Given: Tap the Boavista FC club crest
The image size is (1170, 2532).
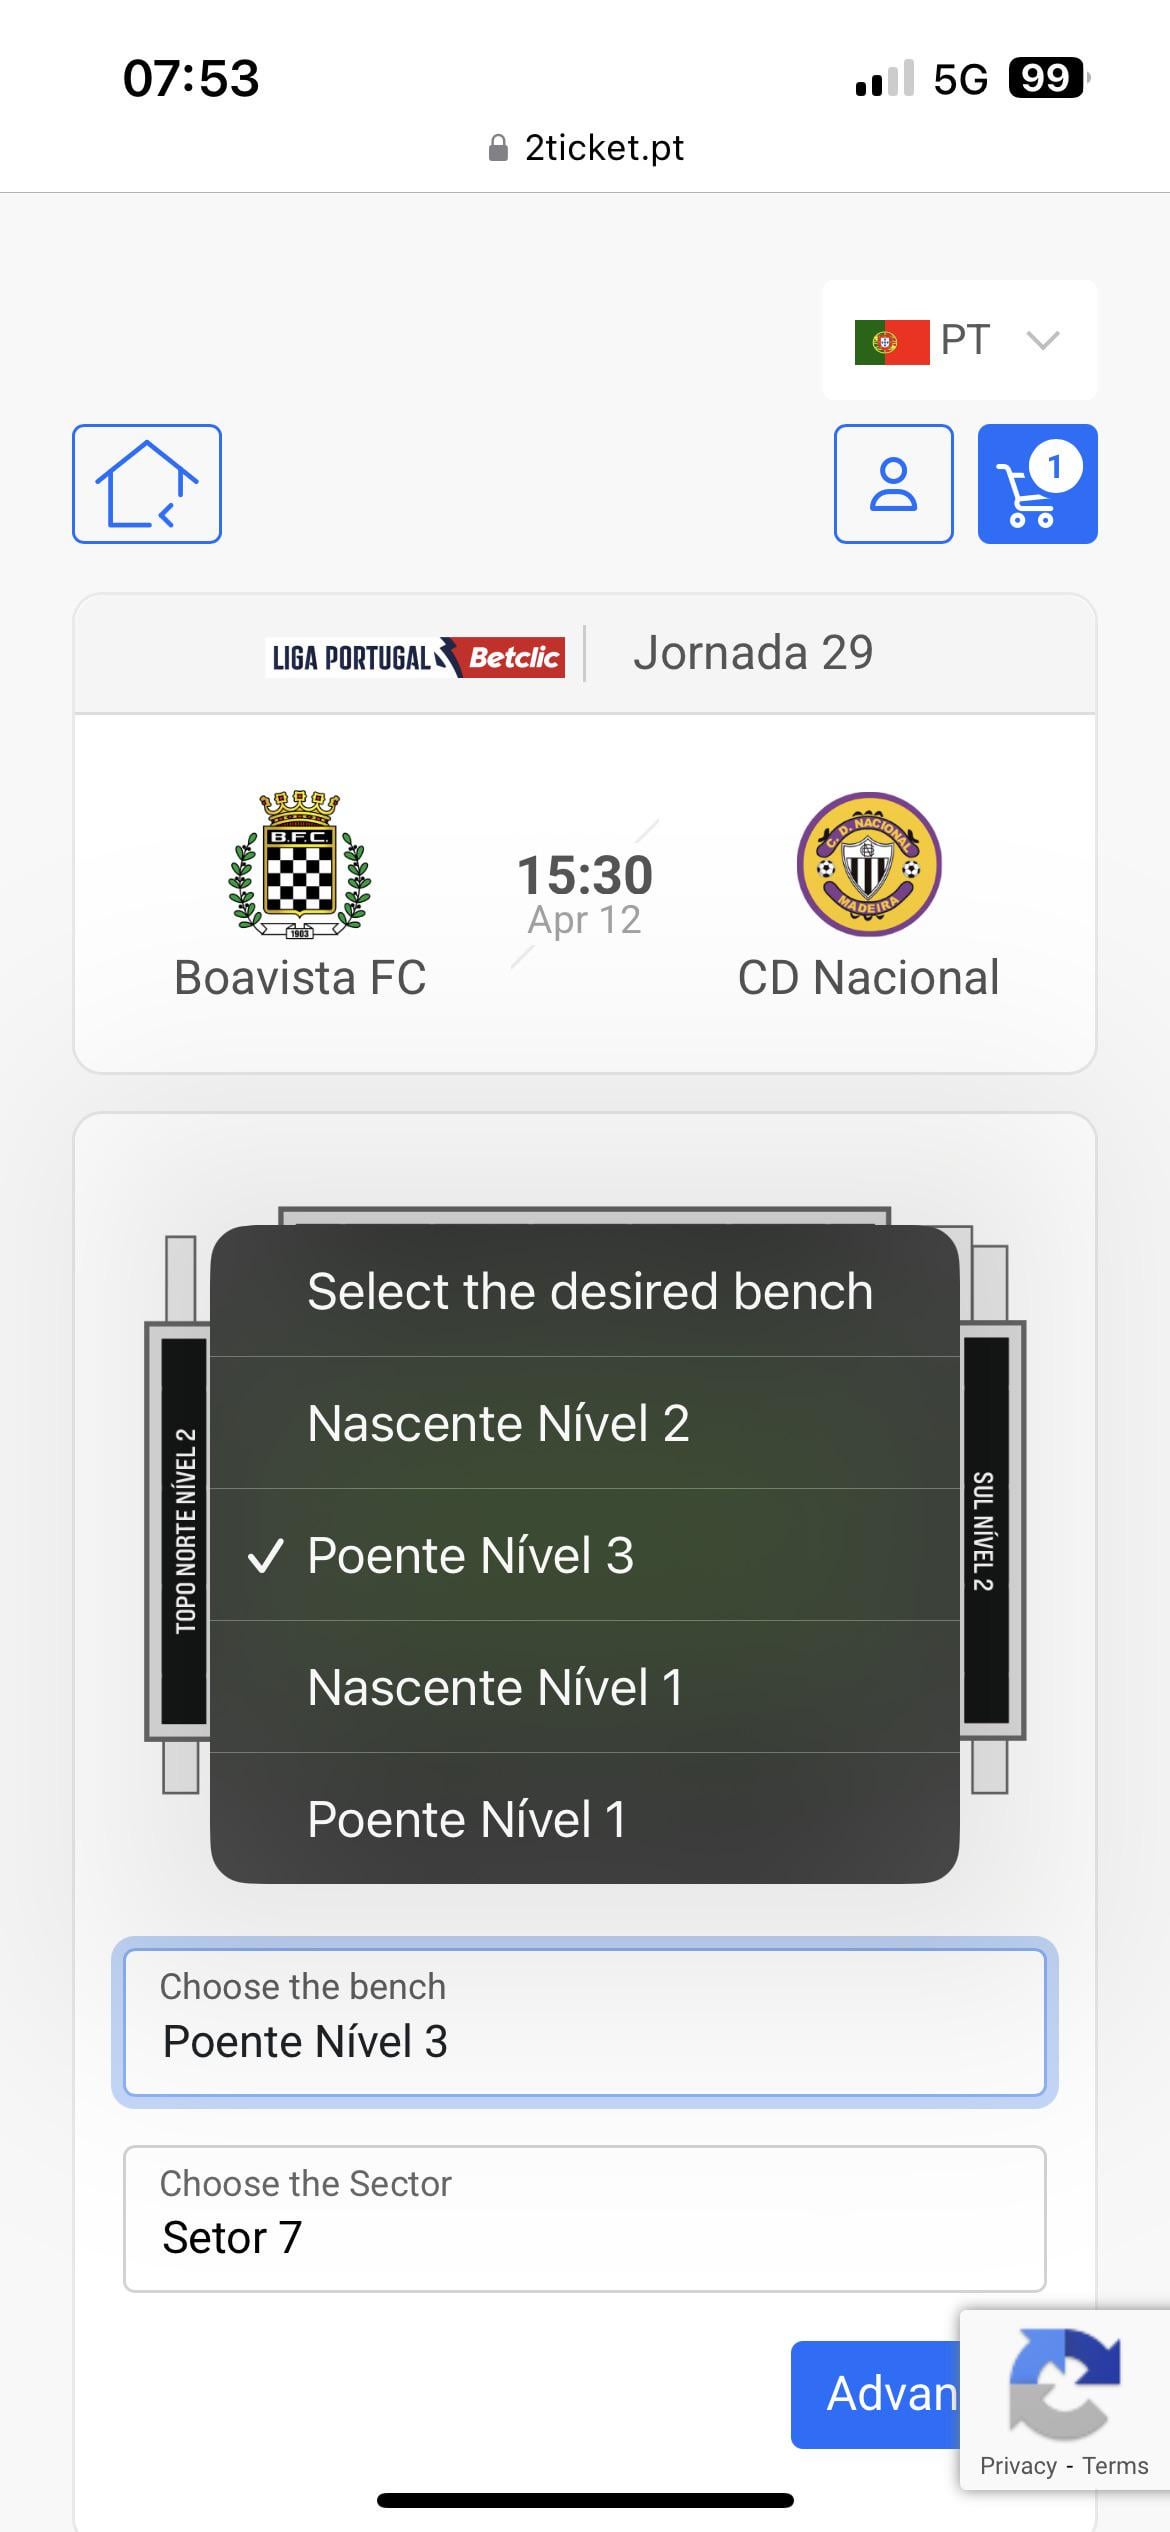Looking at the screenshot, I should 299,865.
